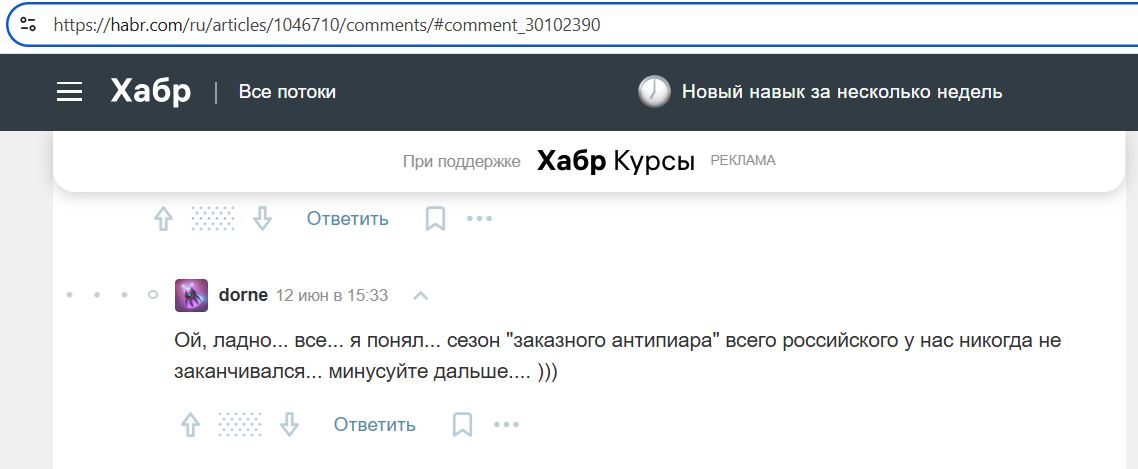Image resolution: width=1138 pixels, height=469 pixels.
Task: Bookmark dorne's comment
Action: click(x=462, y=425)
